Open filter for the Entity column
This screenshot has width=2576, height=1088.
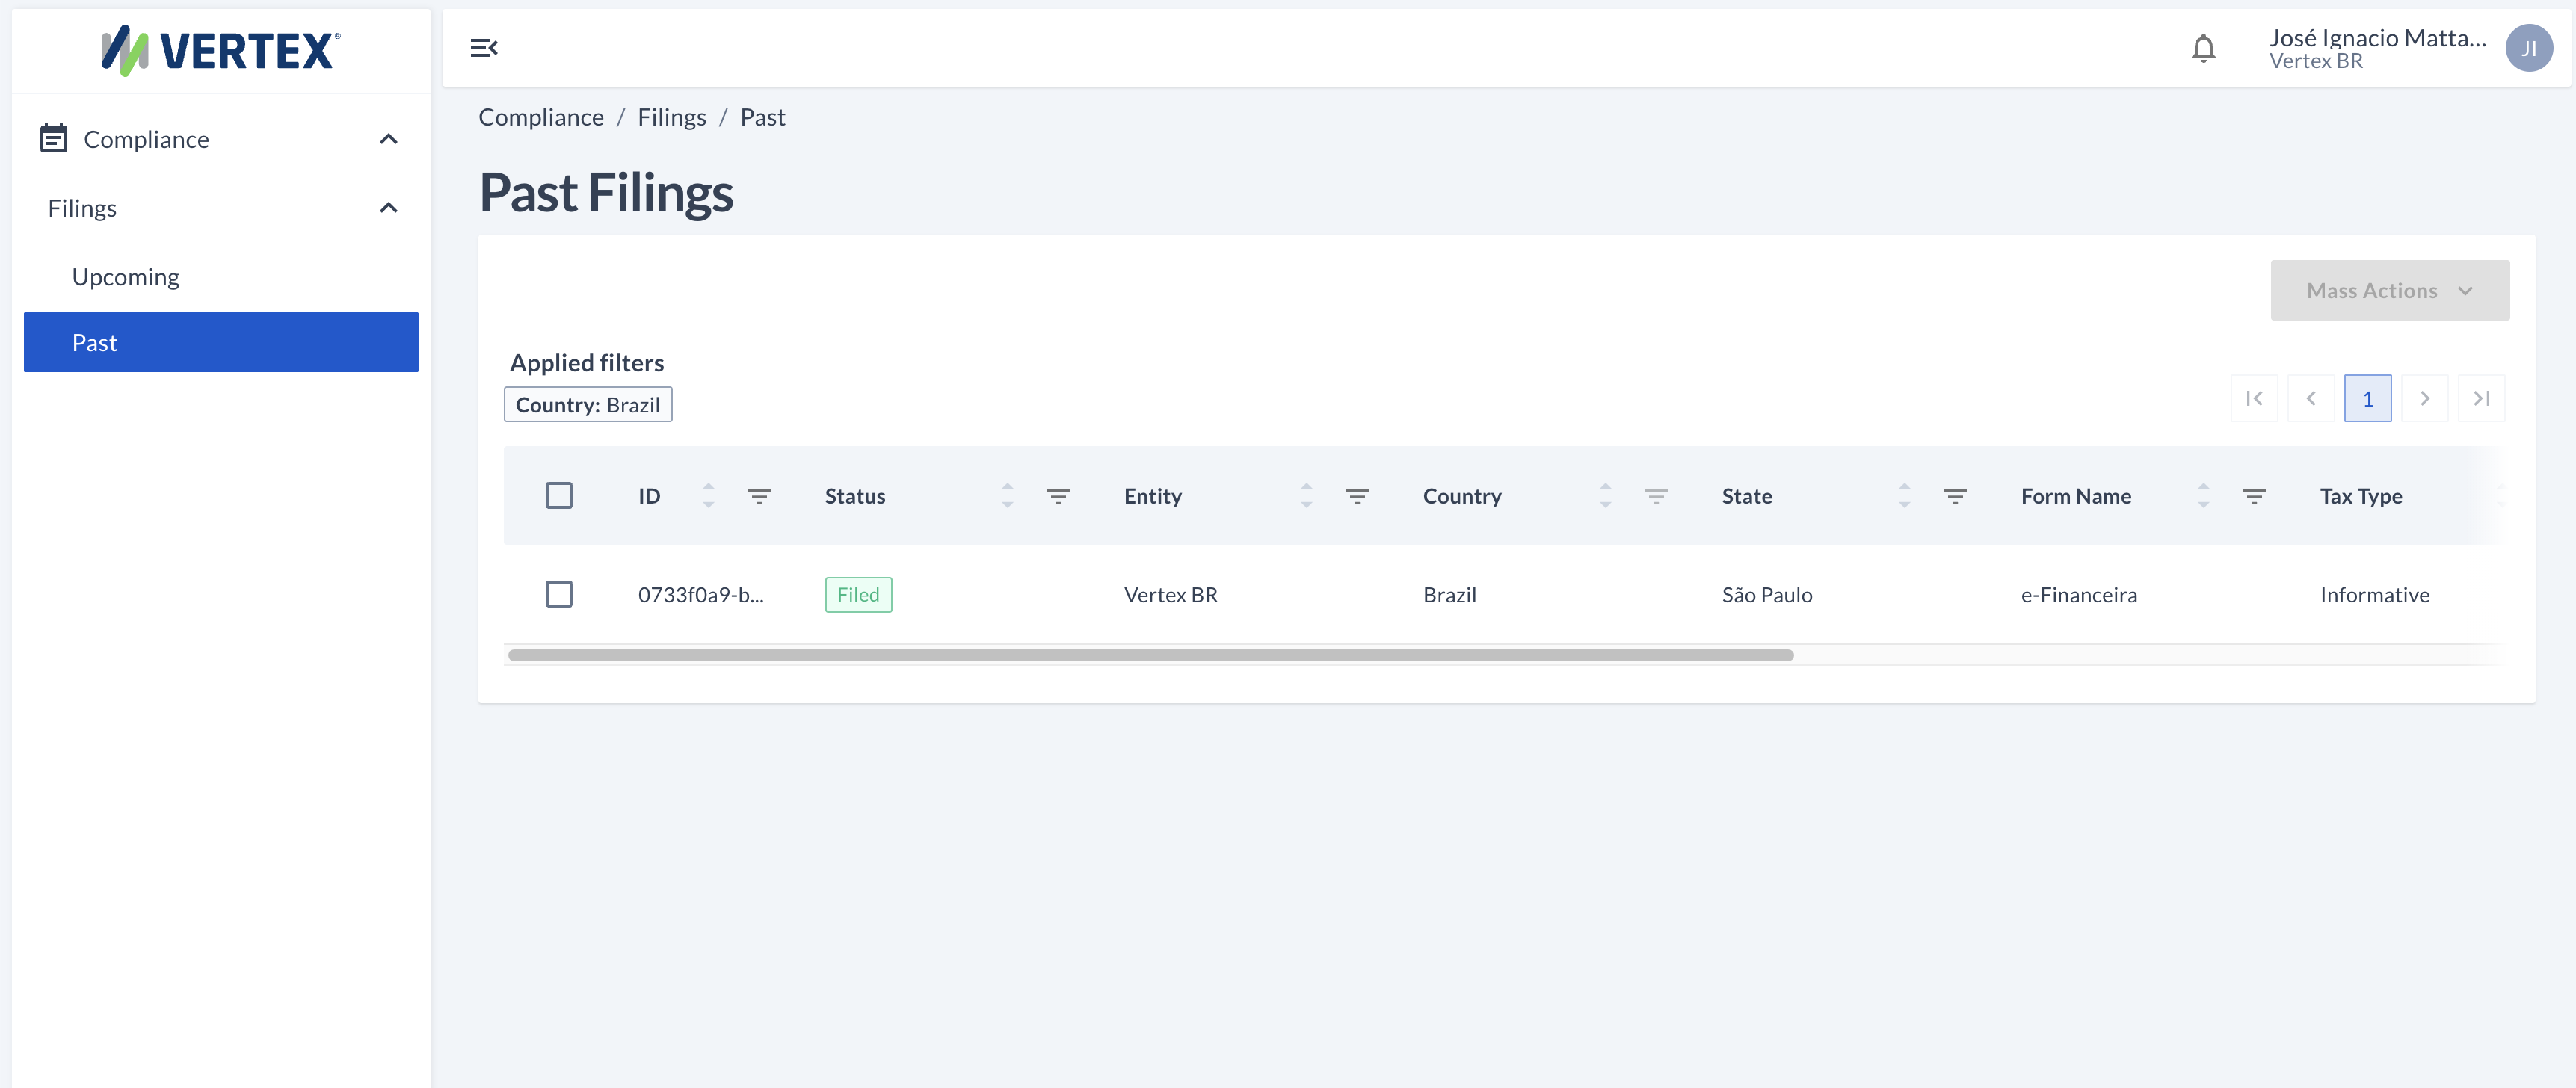click(1357, 496)
